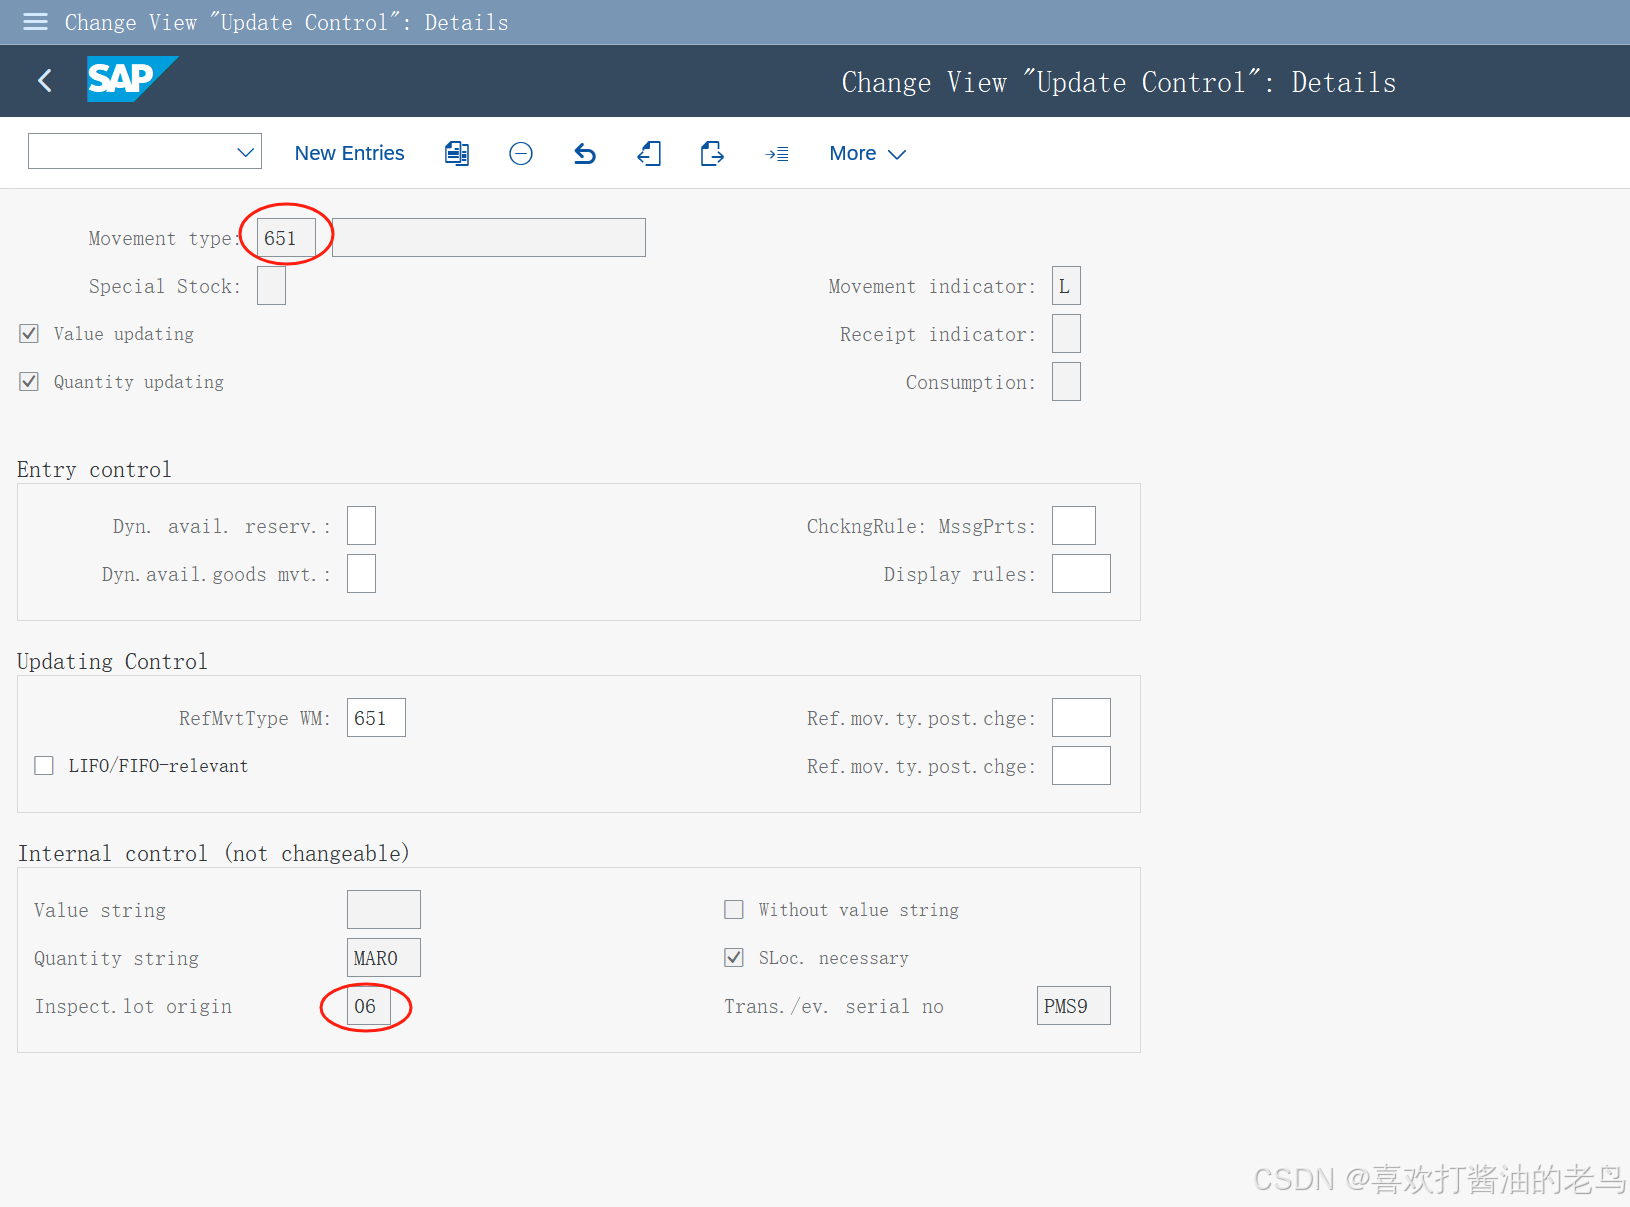Click the back chevron arrow

[44, 81]
